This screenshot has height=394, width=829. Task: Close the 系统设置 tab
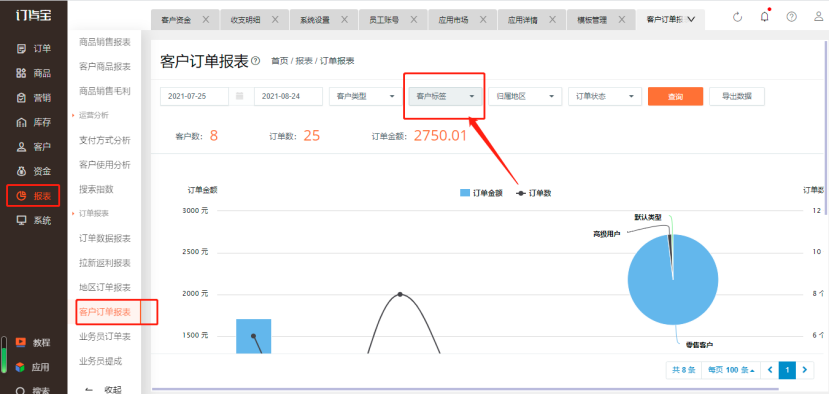(345, 20)
